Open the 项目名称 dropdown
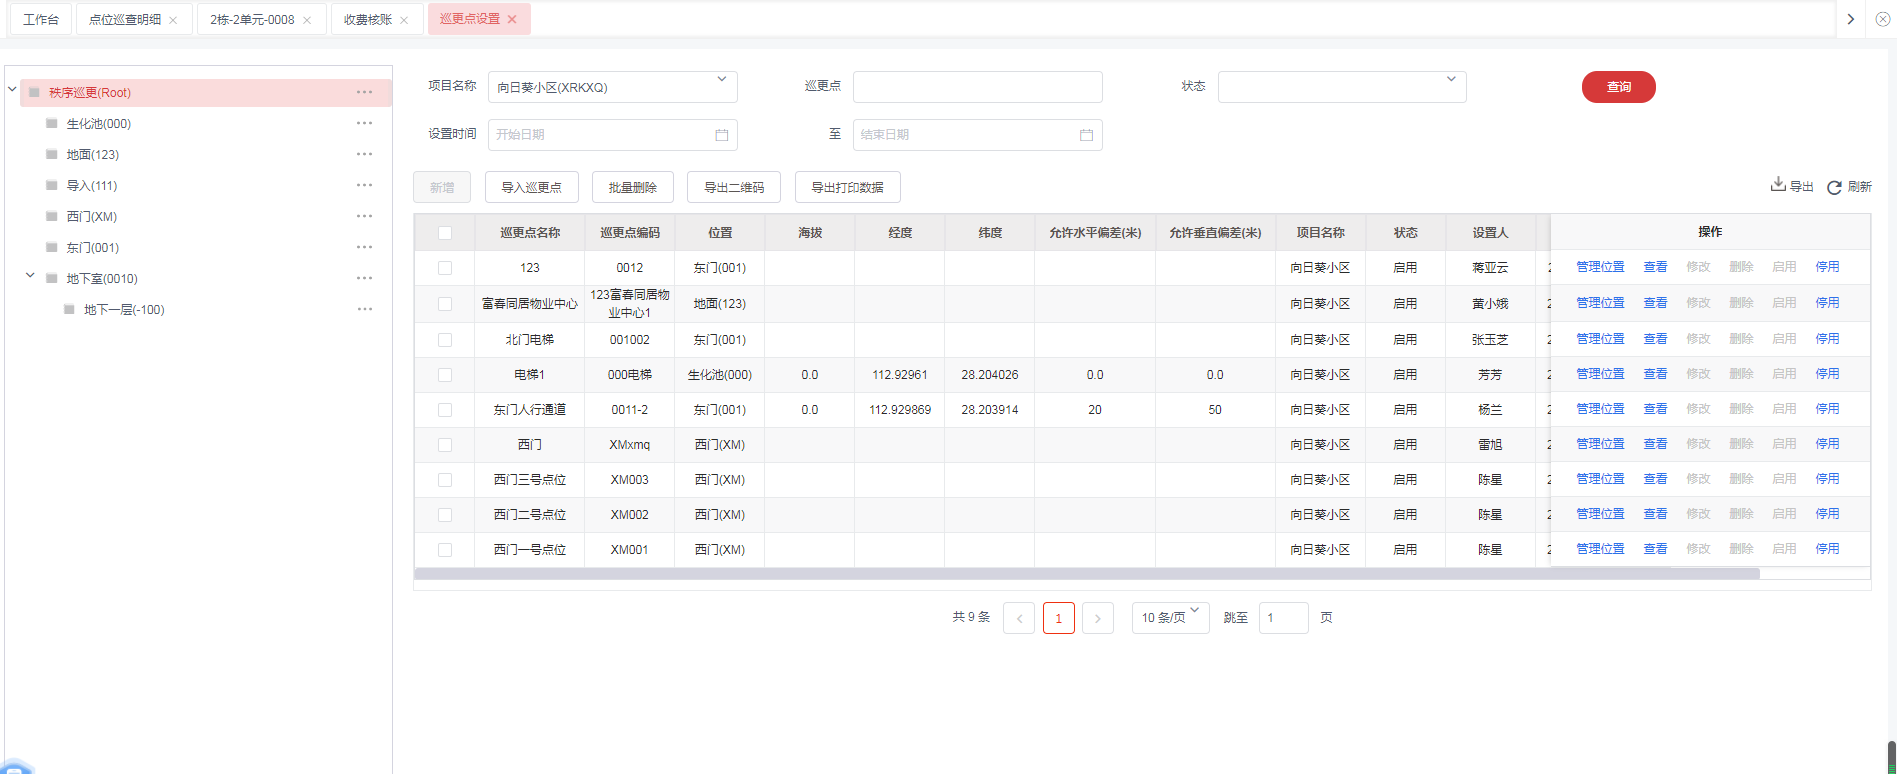Viewport: 1897px width, 774px height. click(612, 87)
